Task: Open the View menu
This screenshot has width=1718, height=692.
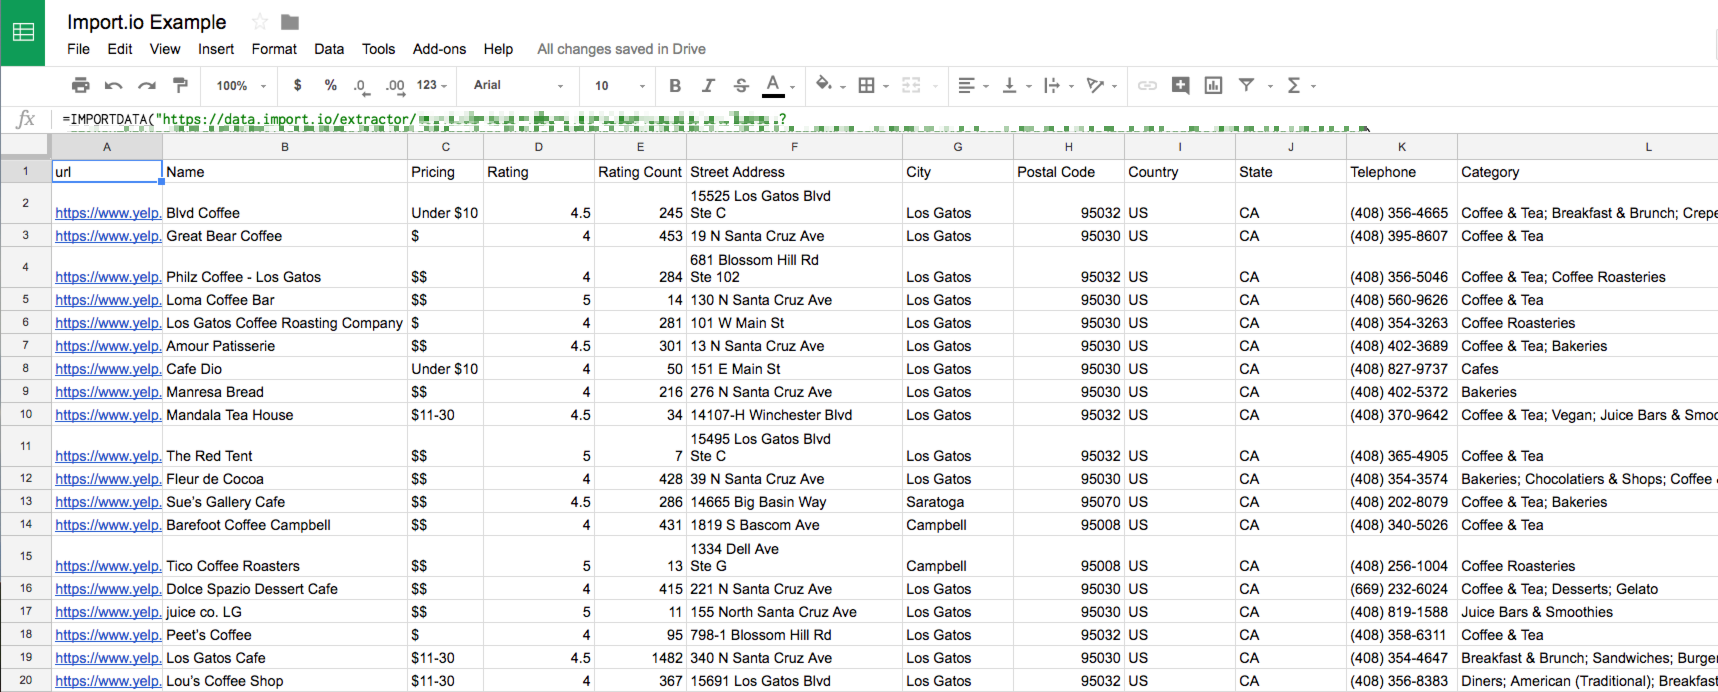Action: pos(165,49)
